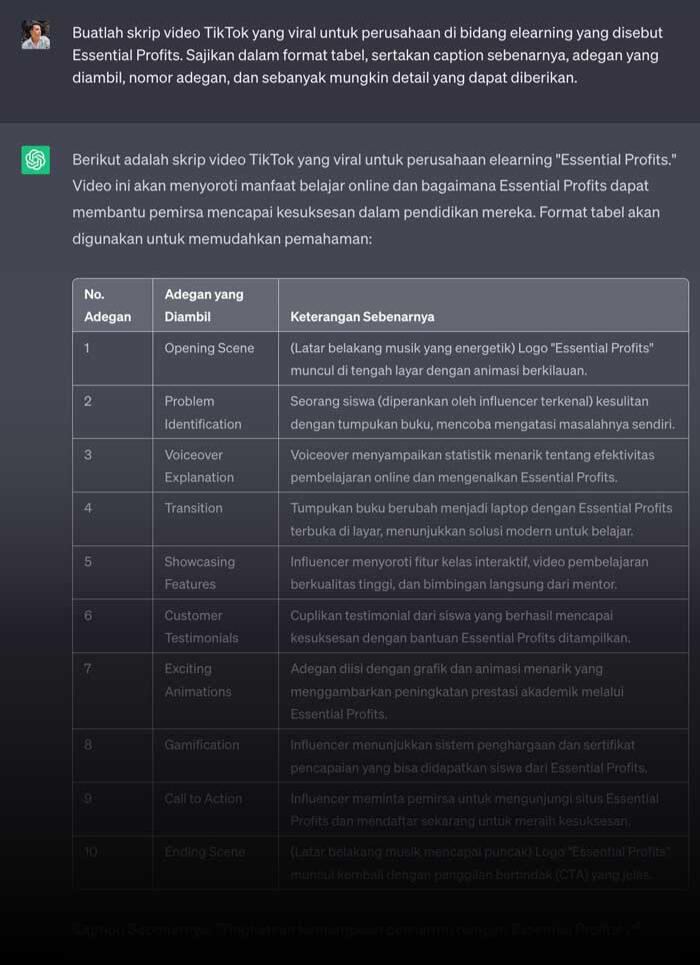
Task: Click the 'Ending Scene' cell
Action: coord(215,863)
